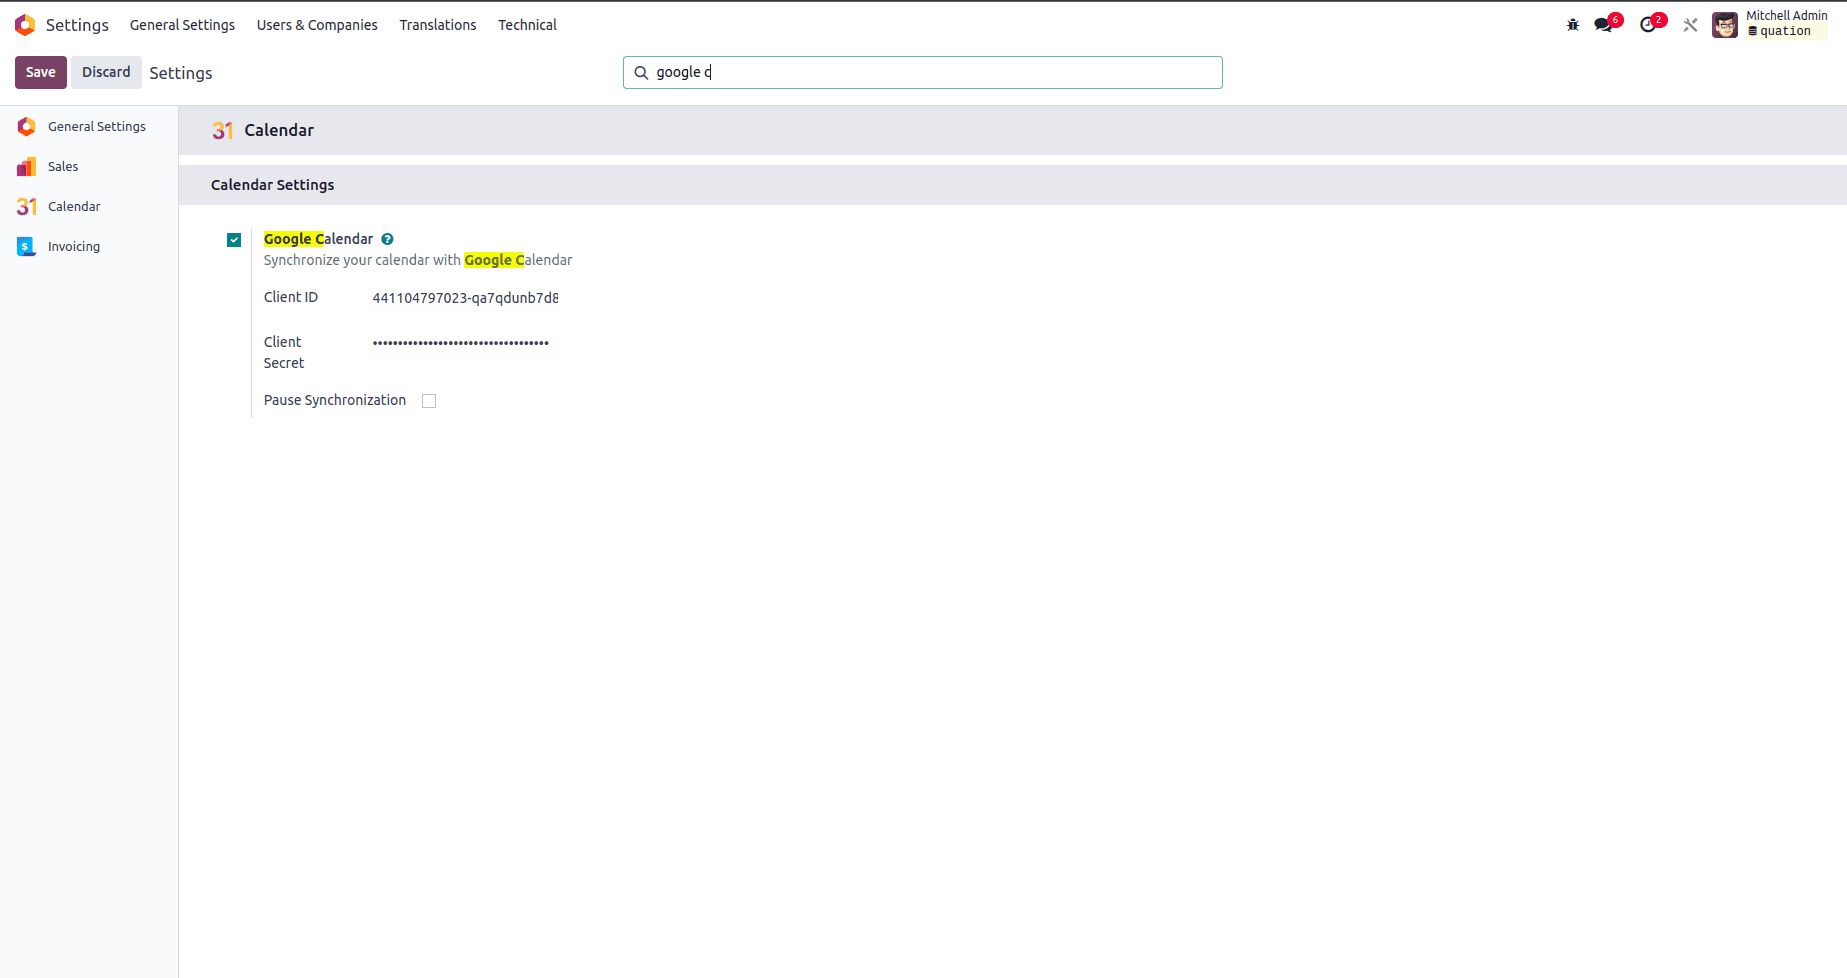Click the Discard button

pyautogui.click(x=106, y=72)
